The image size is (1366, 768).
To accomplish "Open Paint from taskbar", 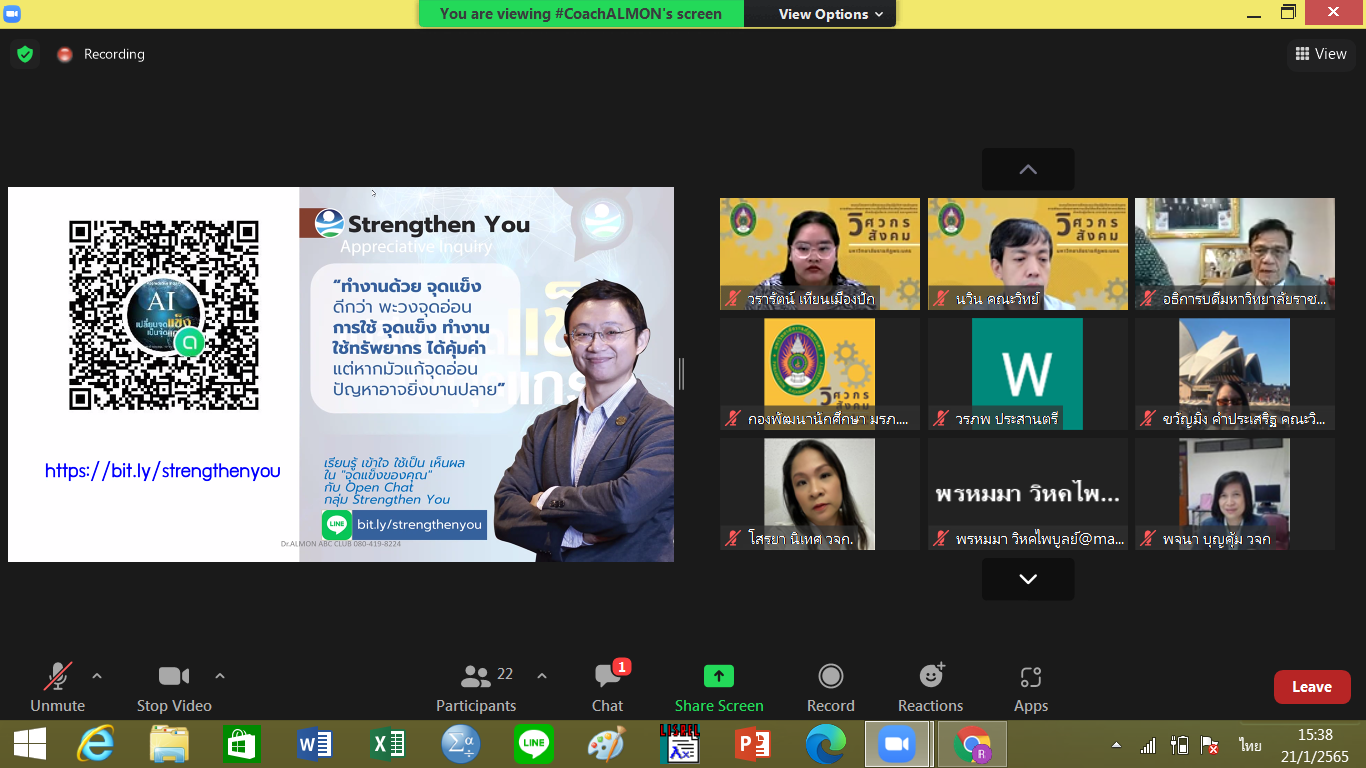I will coord(606,744).
